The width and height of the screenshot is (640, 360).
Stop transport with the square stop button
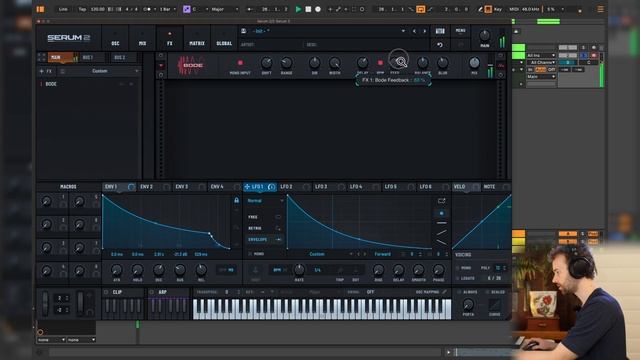click(x=308, y=9)
